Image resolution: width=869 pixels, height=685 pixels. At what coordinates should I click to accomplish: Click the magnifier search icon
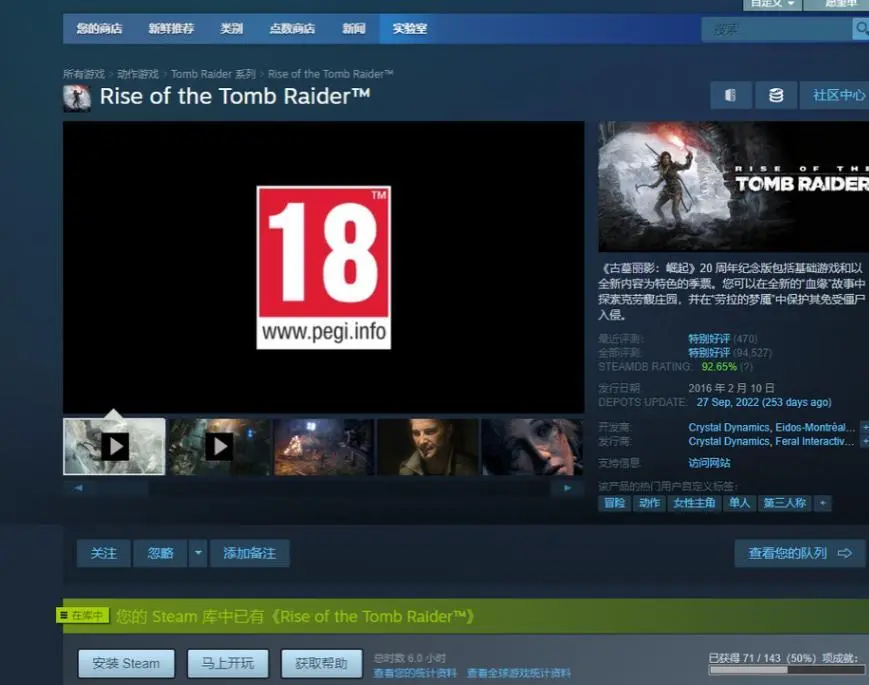861,29
